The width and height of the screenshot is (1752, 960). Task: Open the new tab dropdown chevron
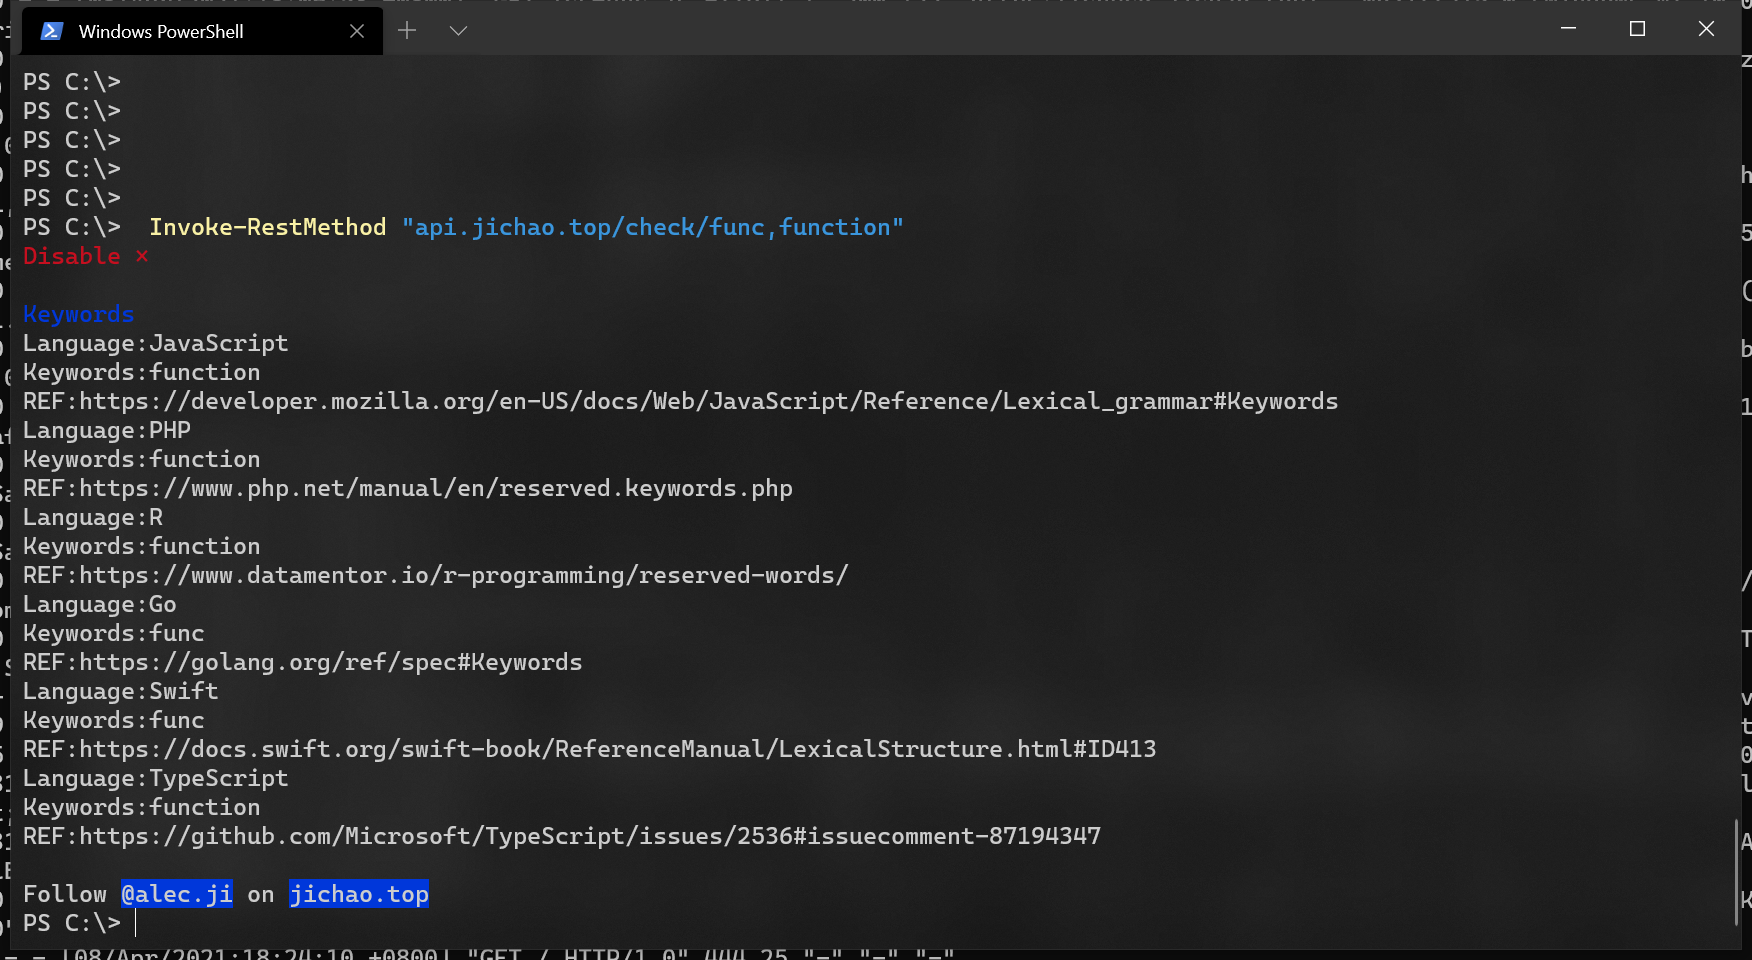458,31
